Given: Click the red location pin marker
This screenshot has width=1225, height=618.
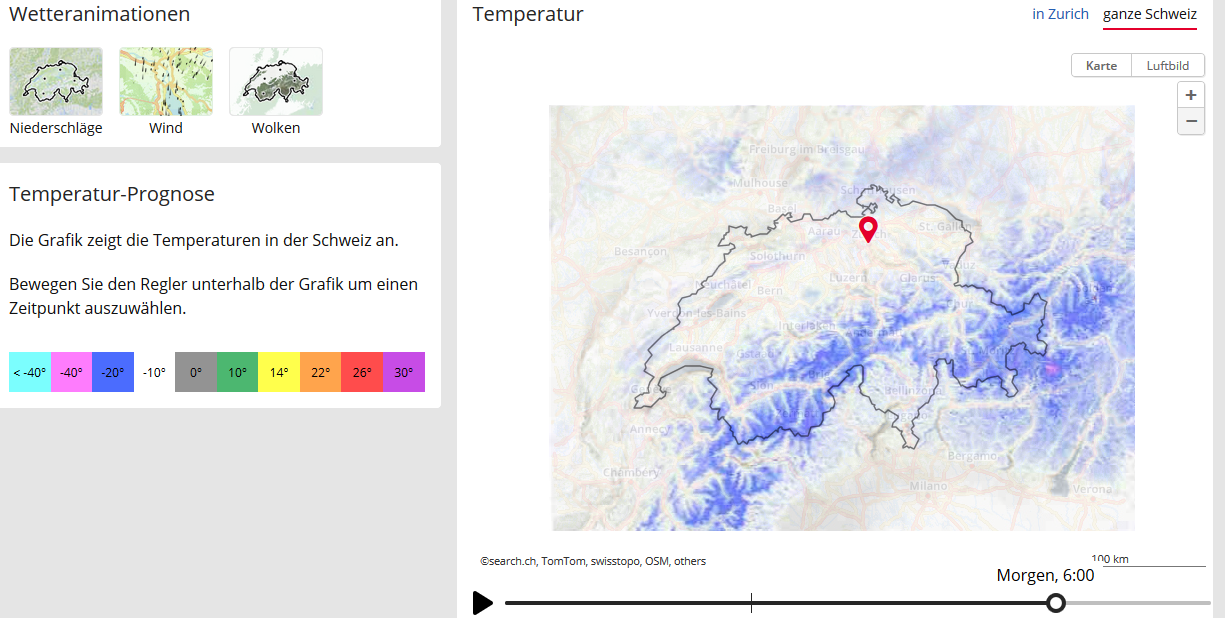Looking at the screenshot, I should click(x=868, y=229).
